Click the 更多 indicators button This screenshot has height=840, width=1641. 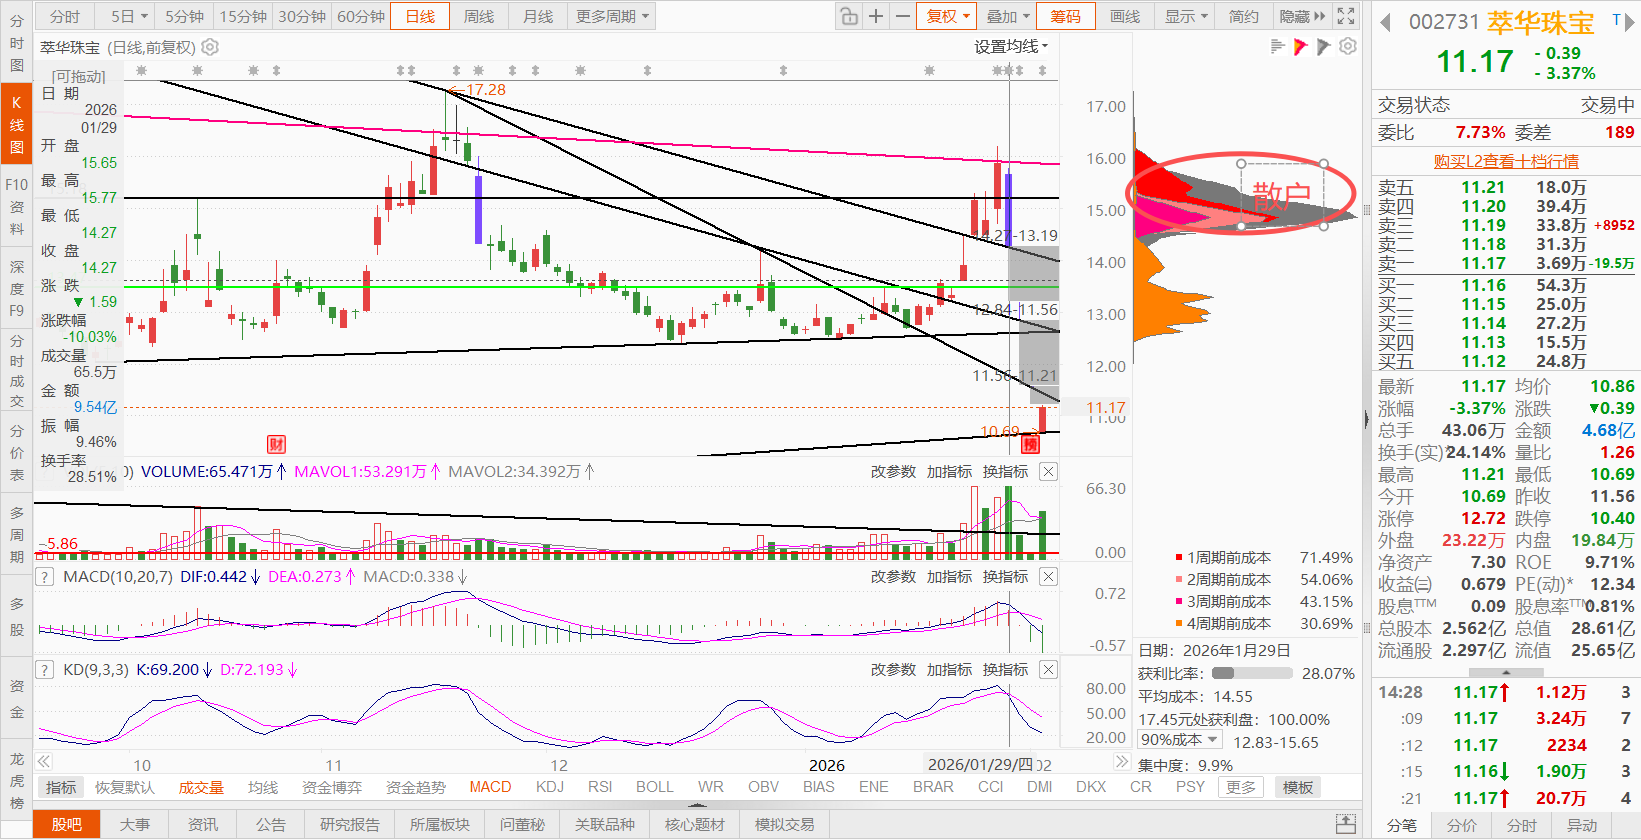[x=1241, y=787]
